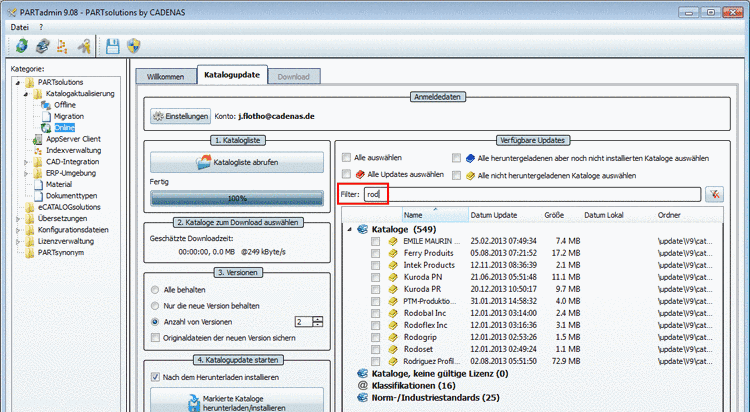
Task: Check the EMILE MAURIN catalog checkbox
Action: (x=375, y=242)
